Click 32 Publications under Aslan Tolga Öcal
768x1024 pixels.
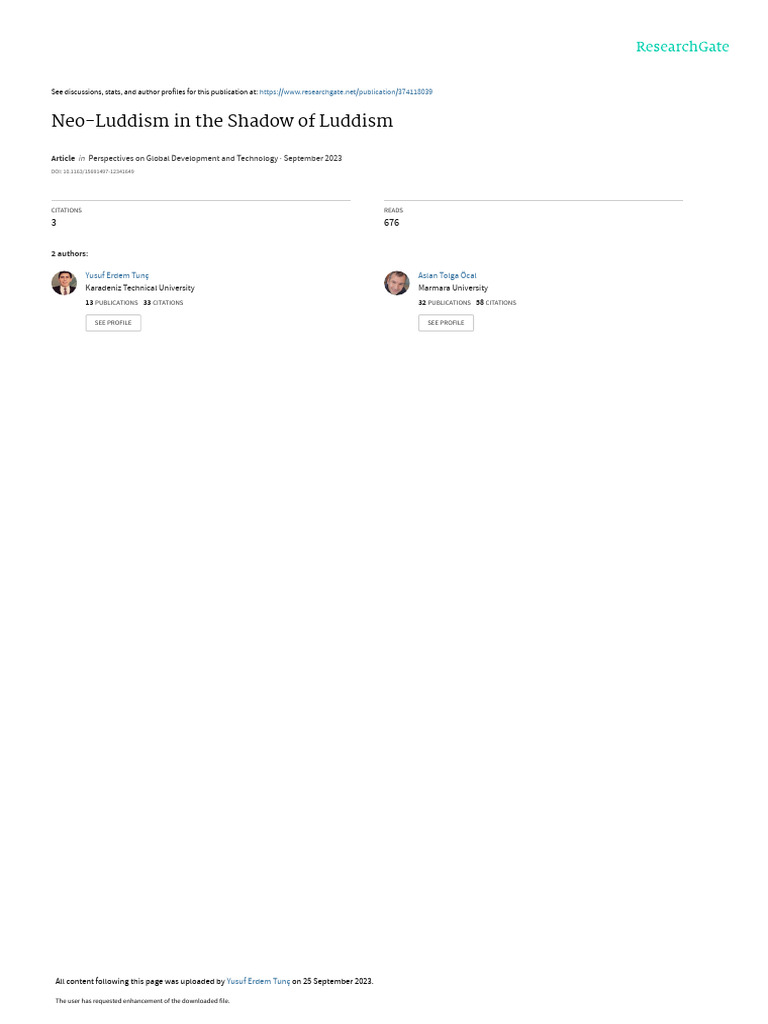pos(445,303)
